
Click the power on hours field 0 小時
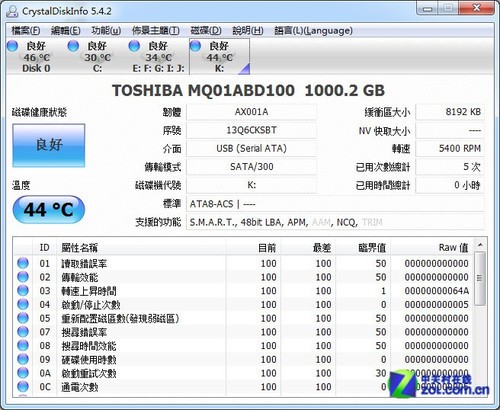(450, 185)
